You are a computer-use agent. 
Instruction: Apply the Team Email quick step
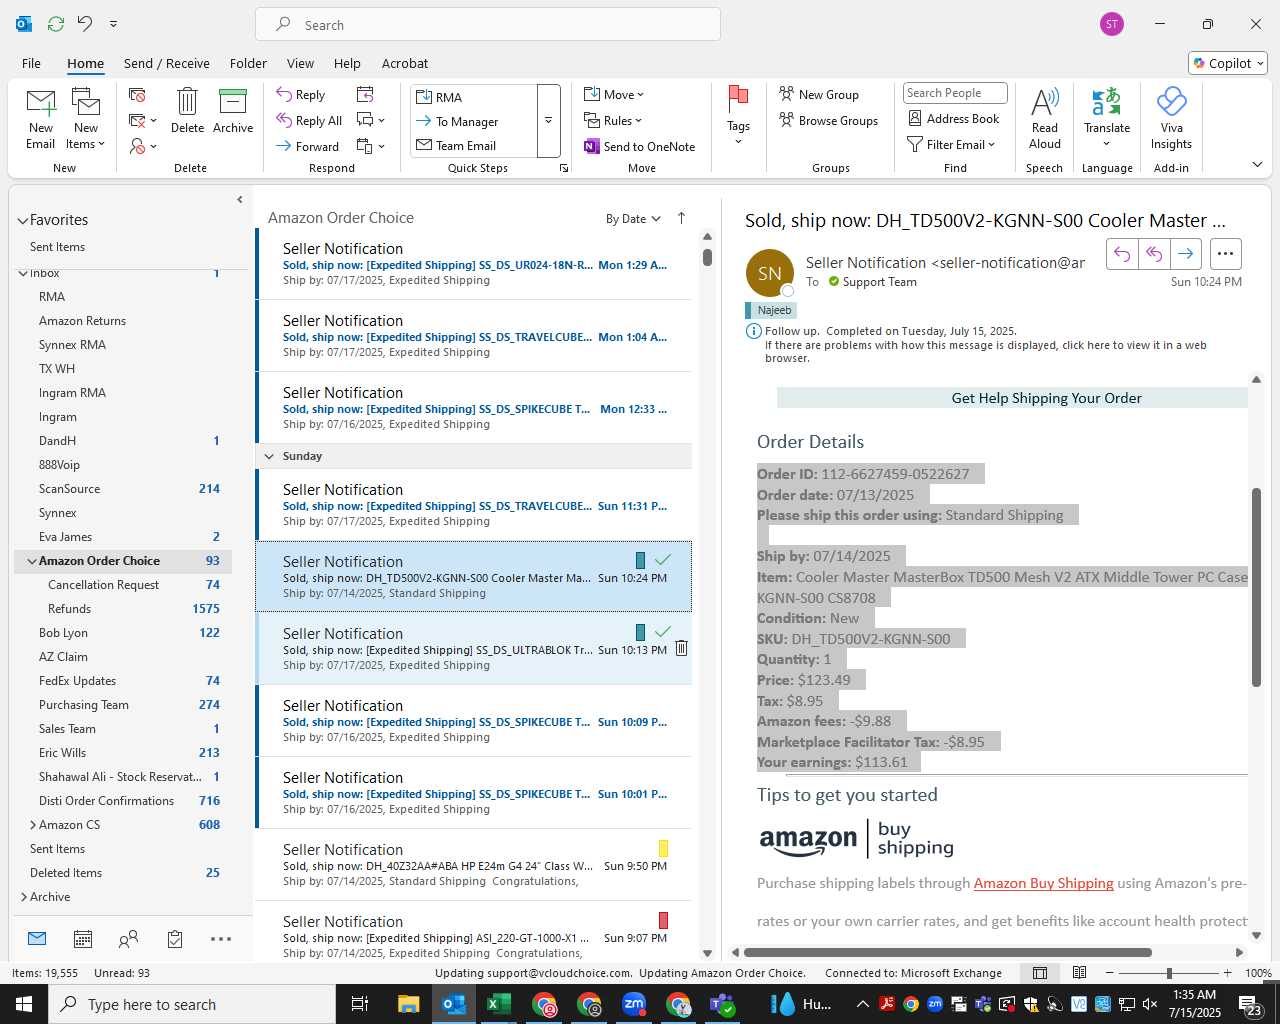(x=475, y=145)
